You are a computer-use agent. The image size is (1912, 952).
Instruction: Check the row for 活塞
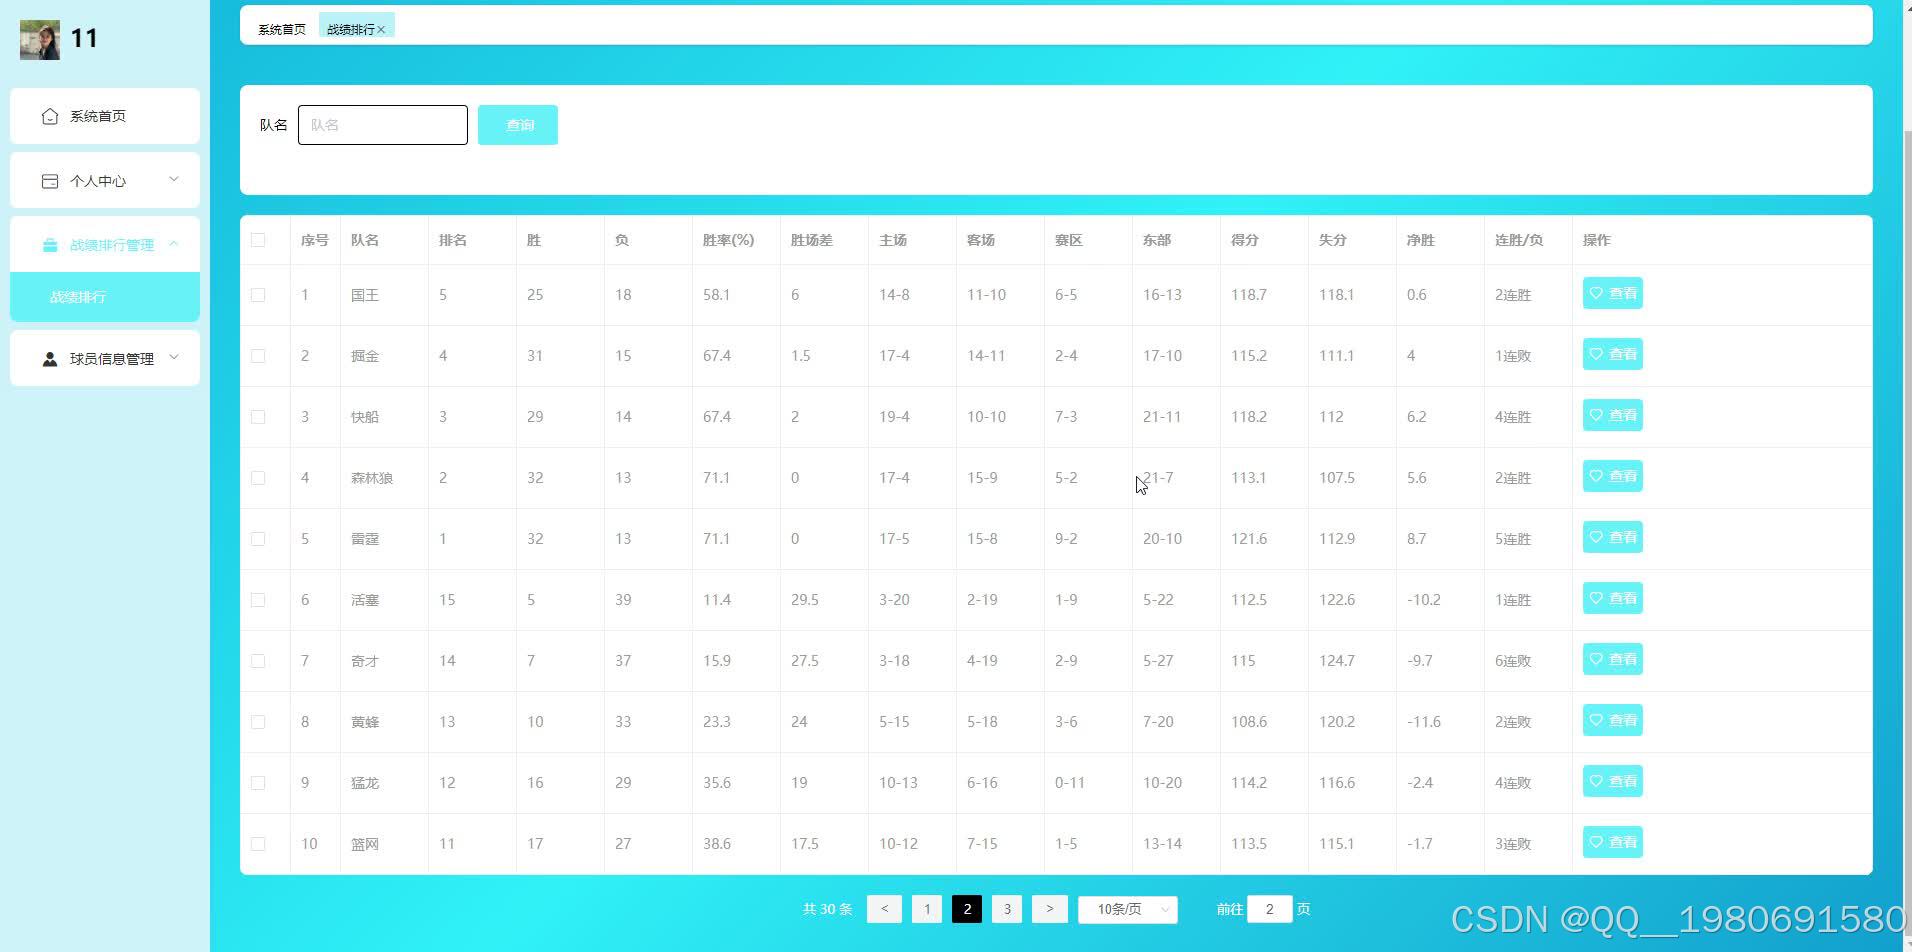click(258, 600)
